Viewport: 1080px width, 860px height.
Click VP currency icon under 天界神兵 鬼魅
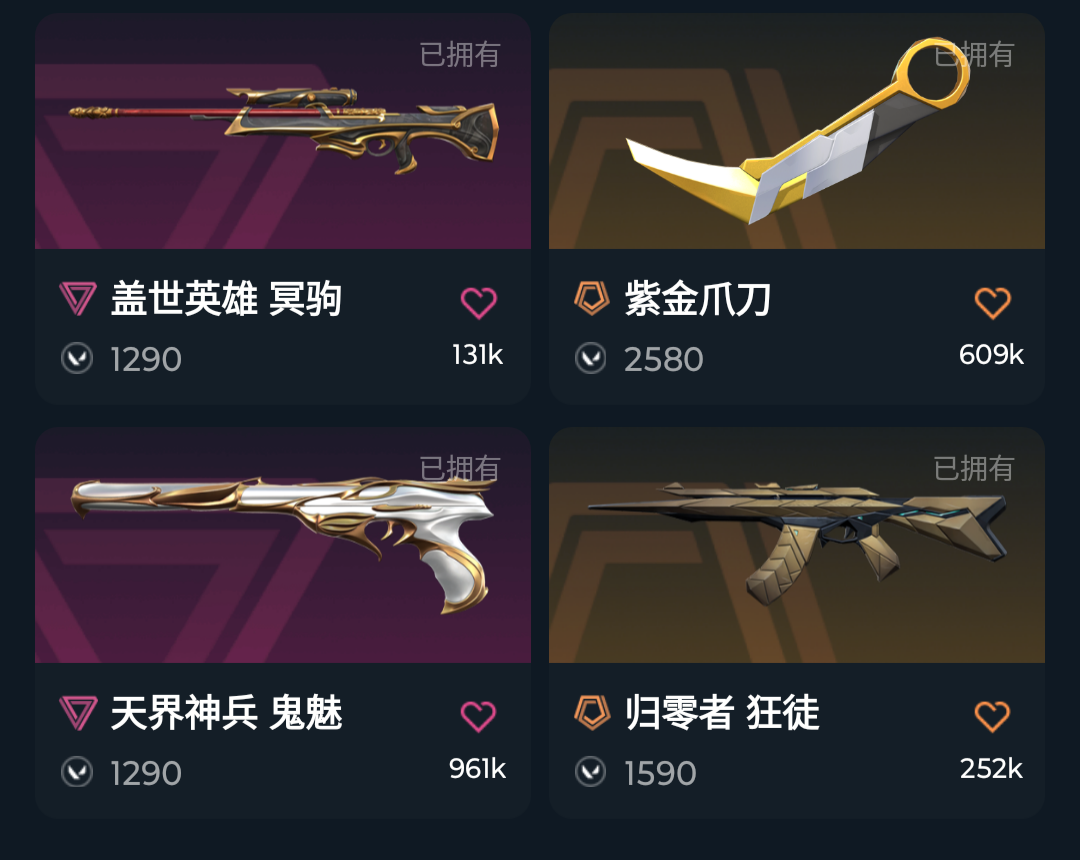point(76,772)
